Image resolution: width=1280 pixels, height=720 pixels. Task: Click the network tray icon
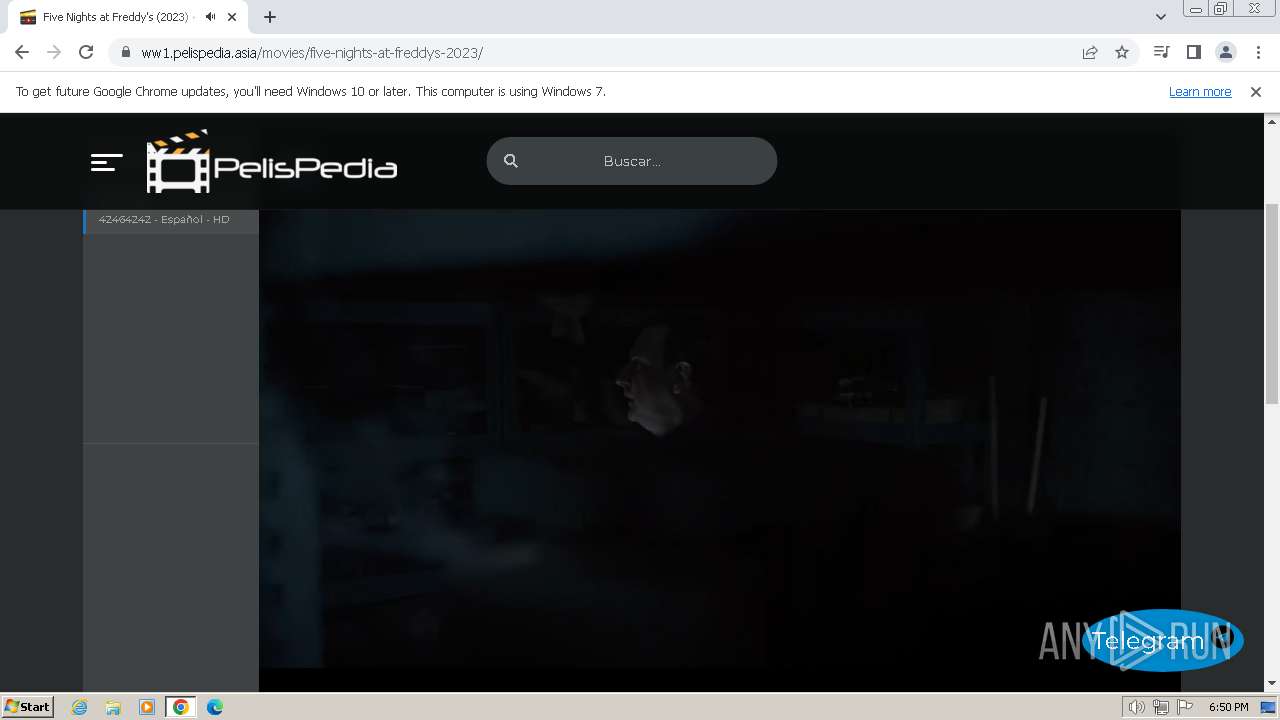pyautogui.click(x=1161, y=707)
